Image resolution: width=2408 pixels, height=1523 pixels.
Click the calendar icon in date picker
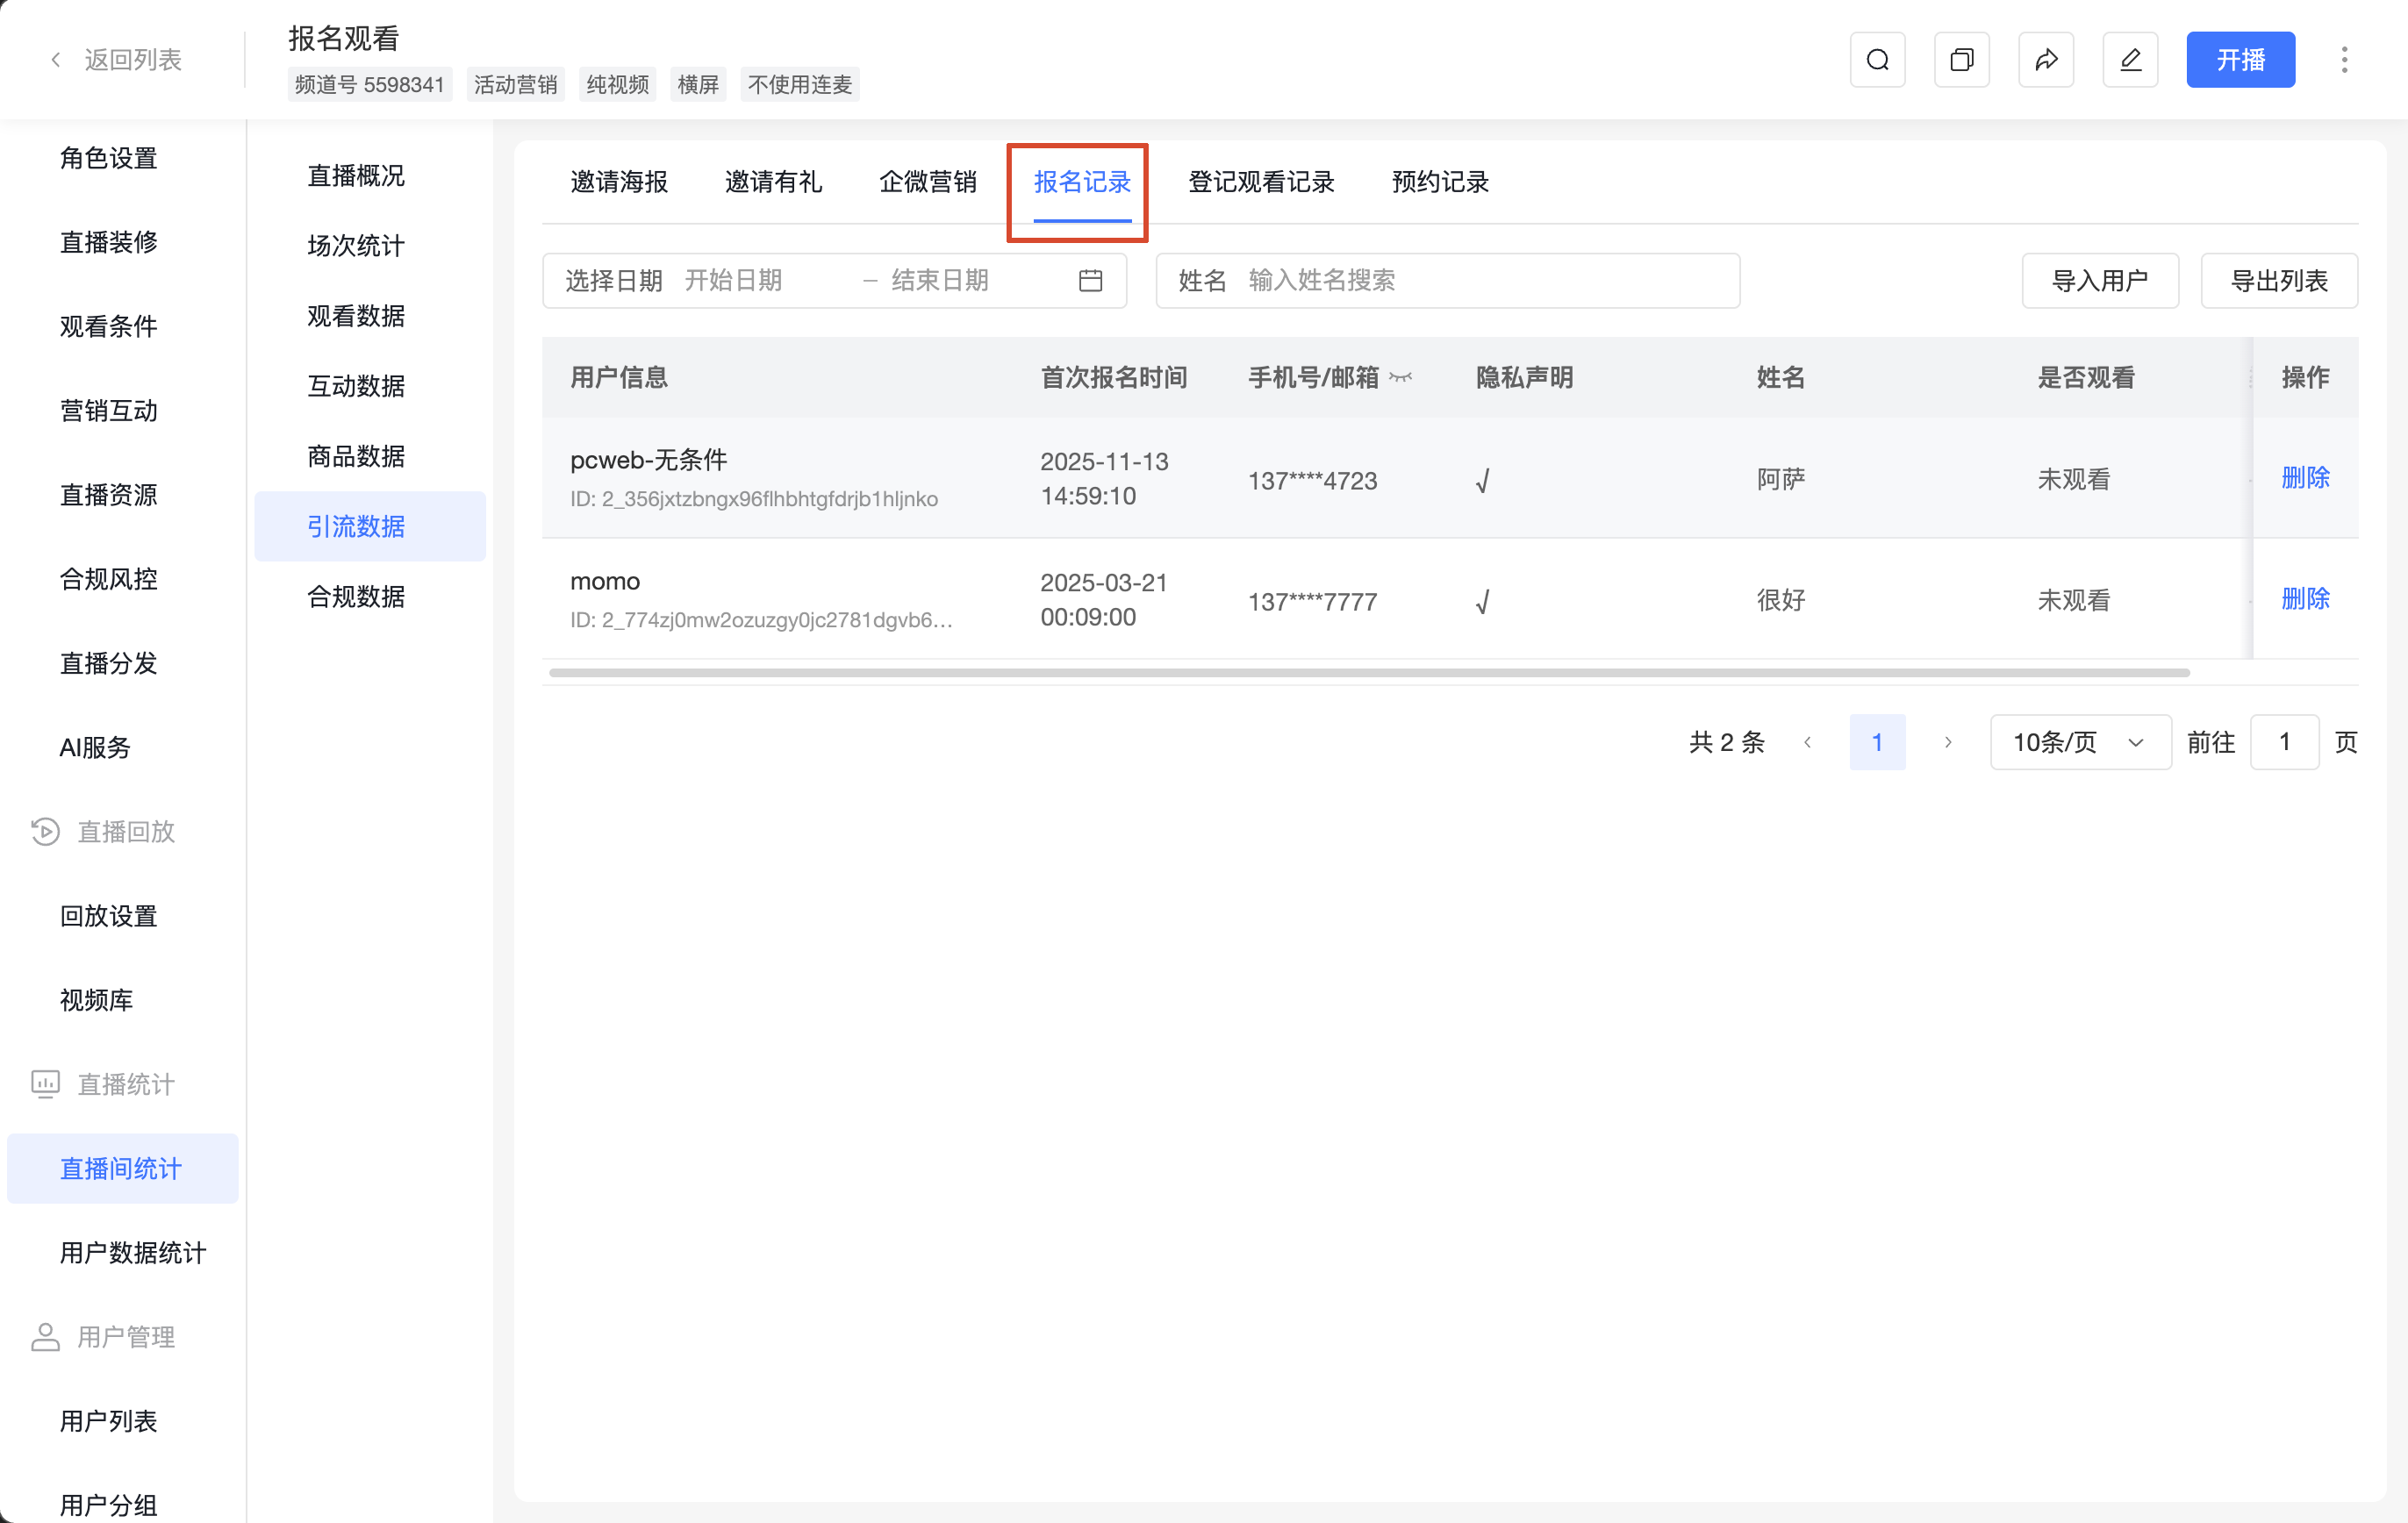[1090, 281]
